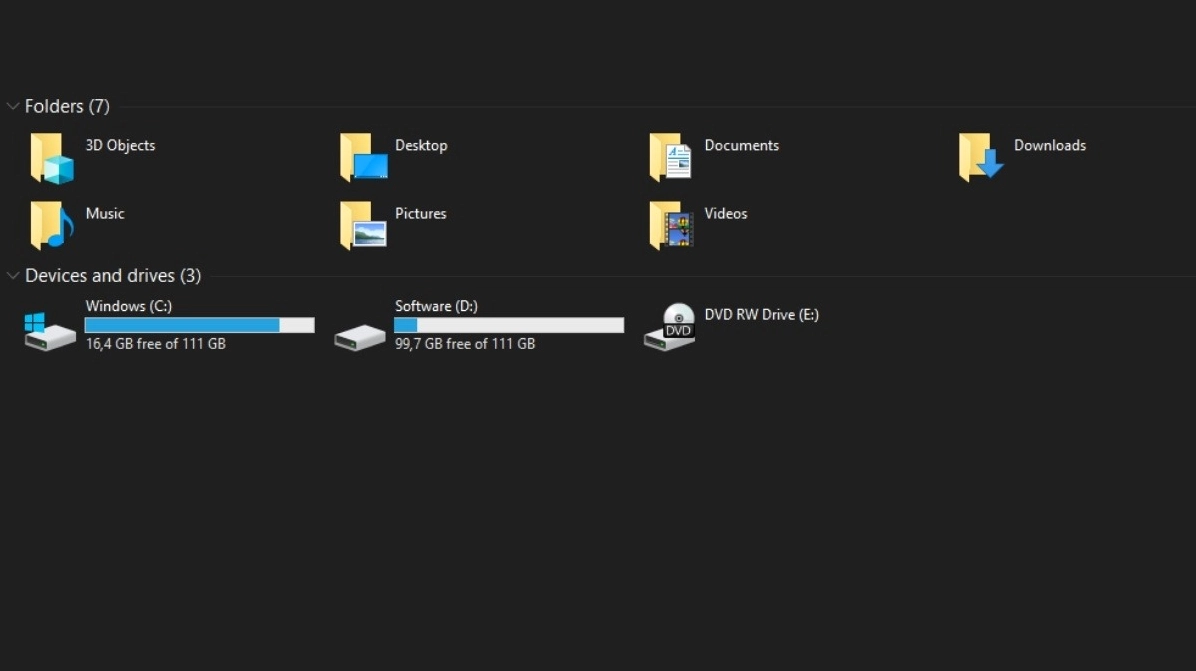The height and width of the screenshot is (671, 1196).
Task: Click the Devices and drives (3) header text
Action: [113, 276]
